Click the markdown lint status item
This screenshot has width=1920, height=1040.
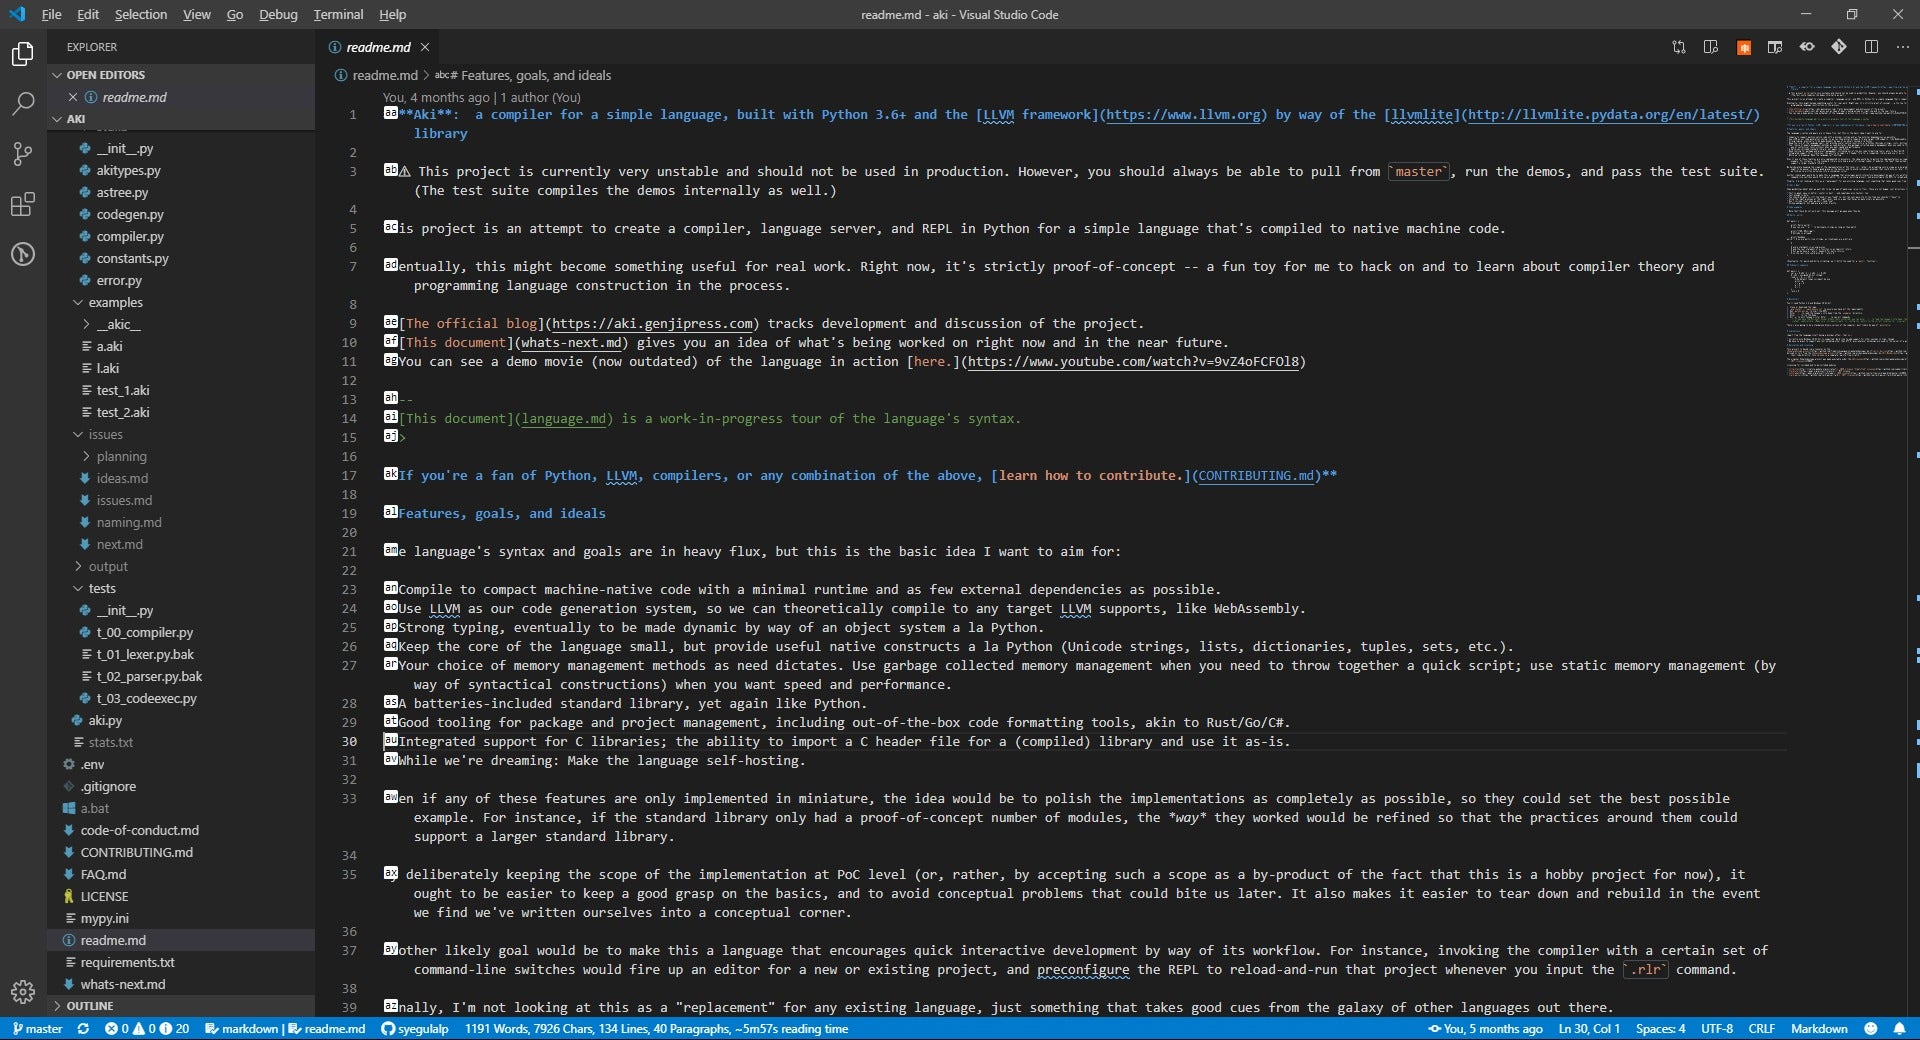click(x=285, y=1029)
